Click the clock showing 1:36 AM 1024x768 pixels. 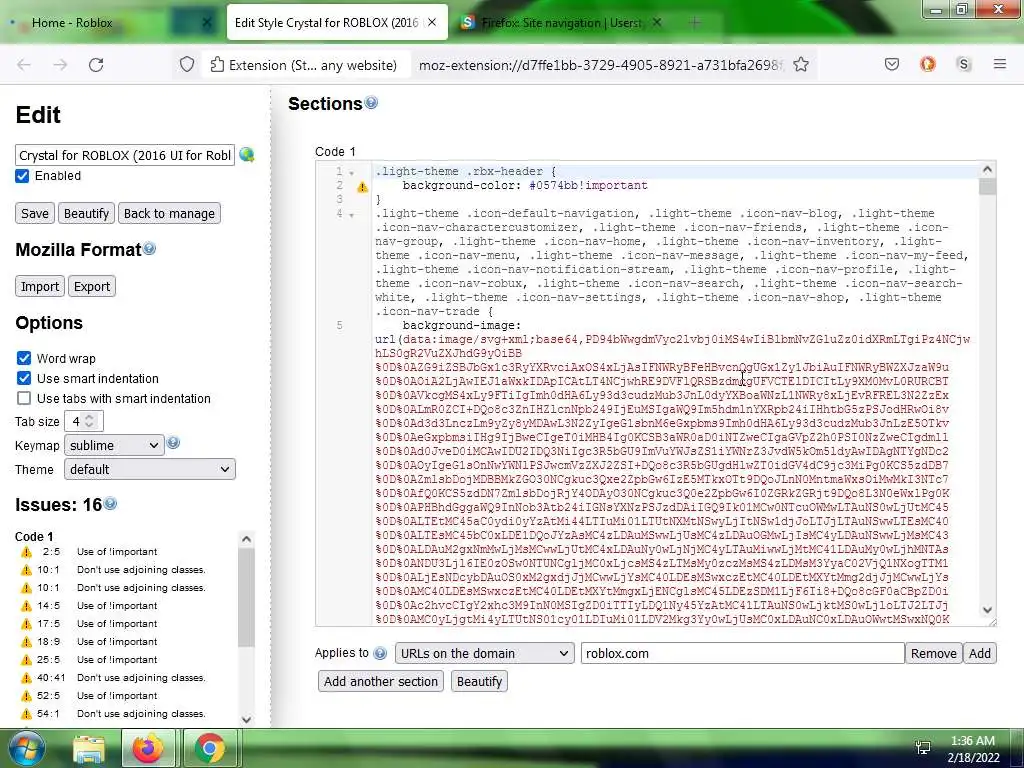pyautogui.click(x=972, y=741)
